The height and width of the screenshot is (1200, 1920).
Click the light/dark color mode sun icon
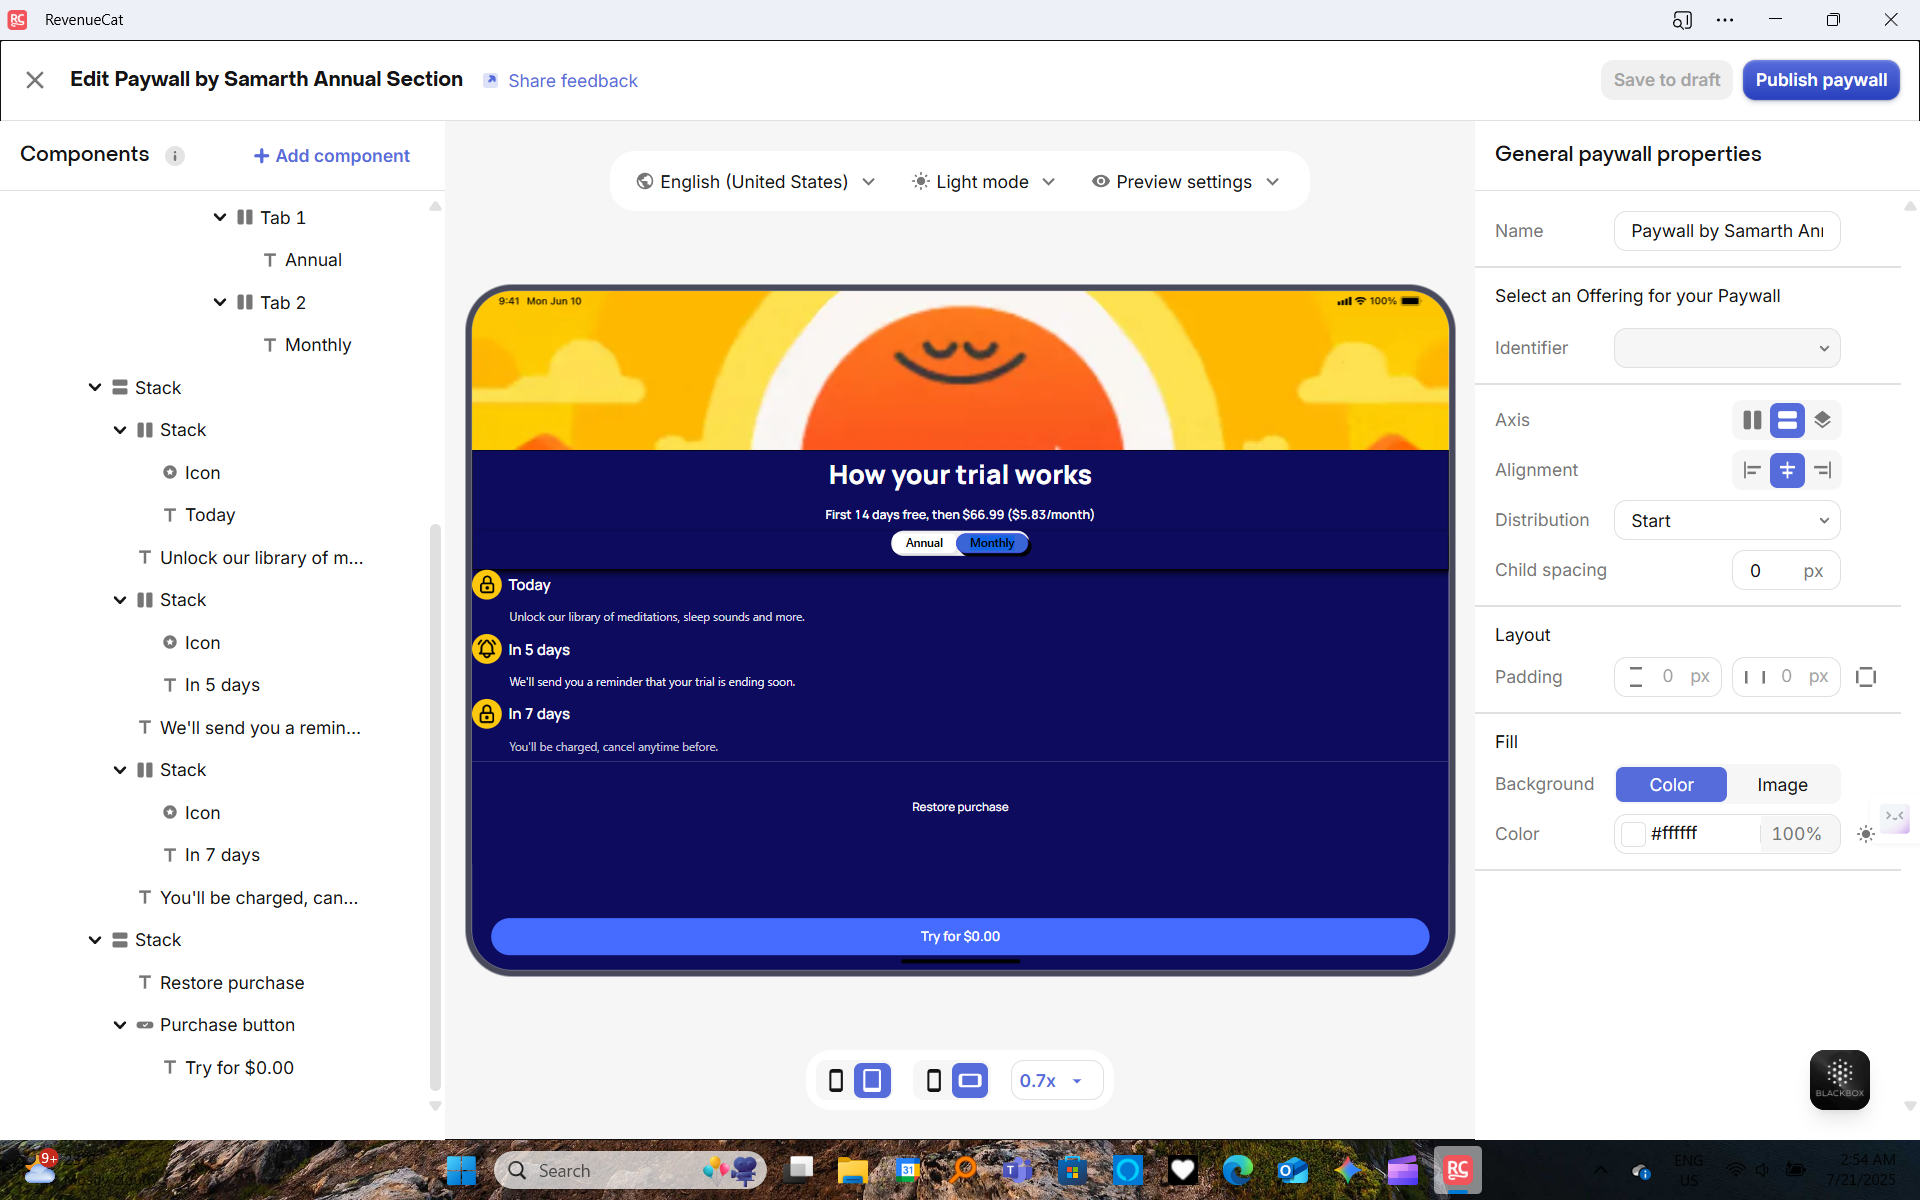pyautogui.click(x=1865, y=834)
